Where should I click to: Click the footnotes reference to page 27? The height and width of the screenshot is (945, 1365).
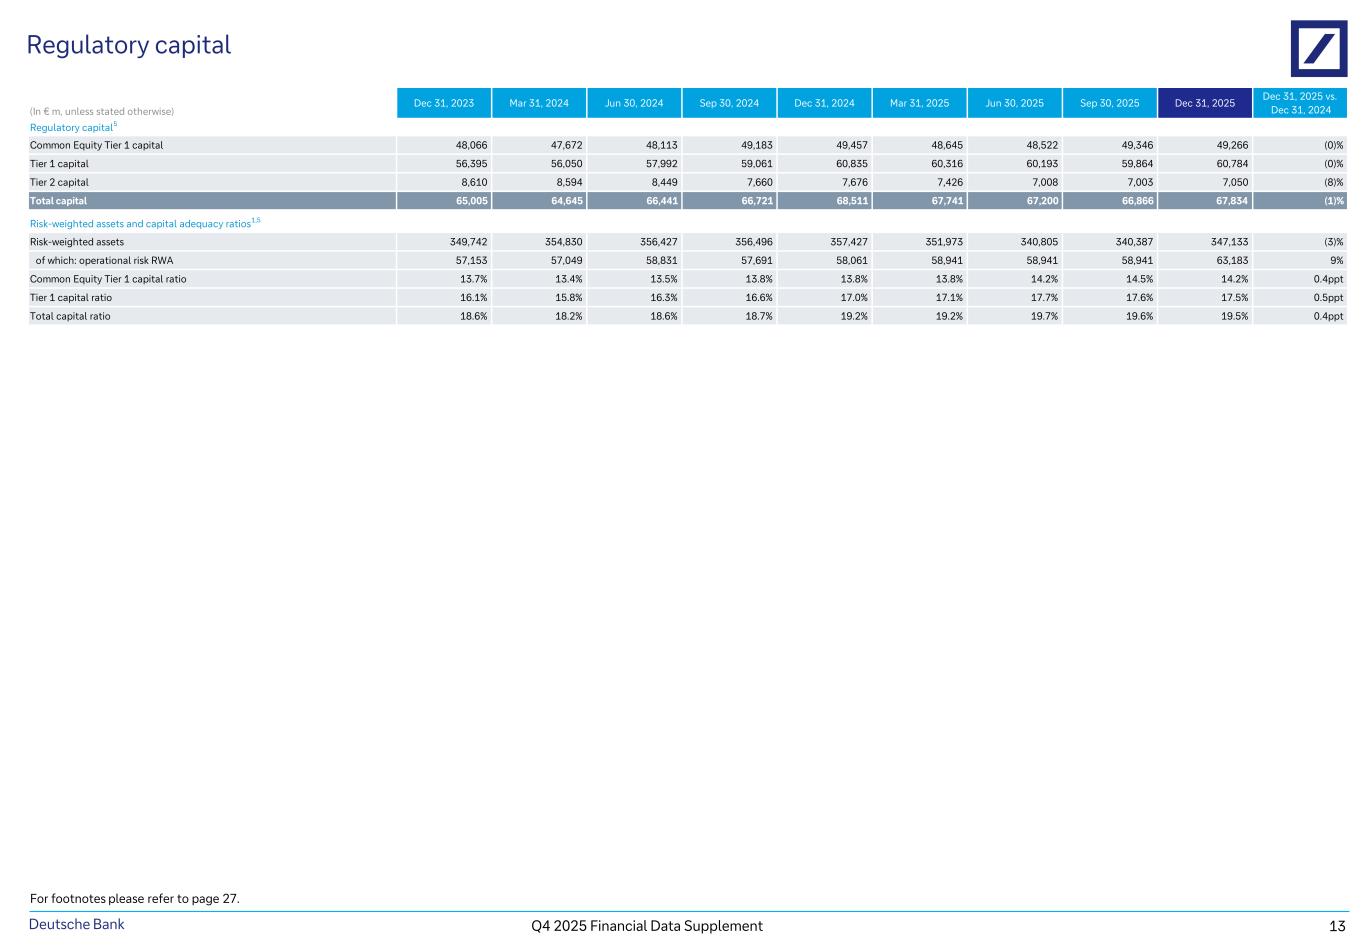[135, 899]
